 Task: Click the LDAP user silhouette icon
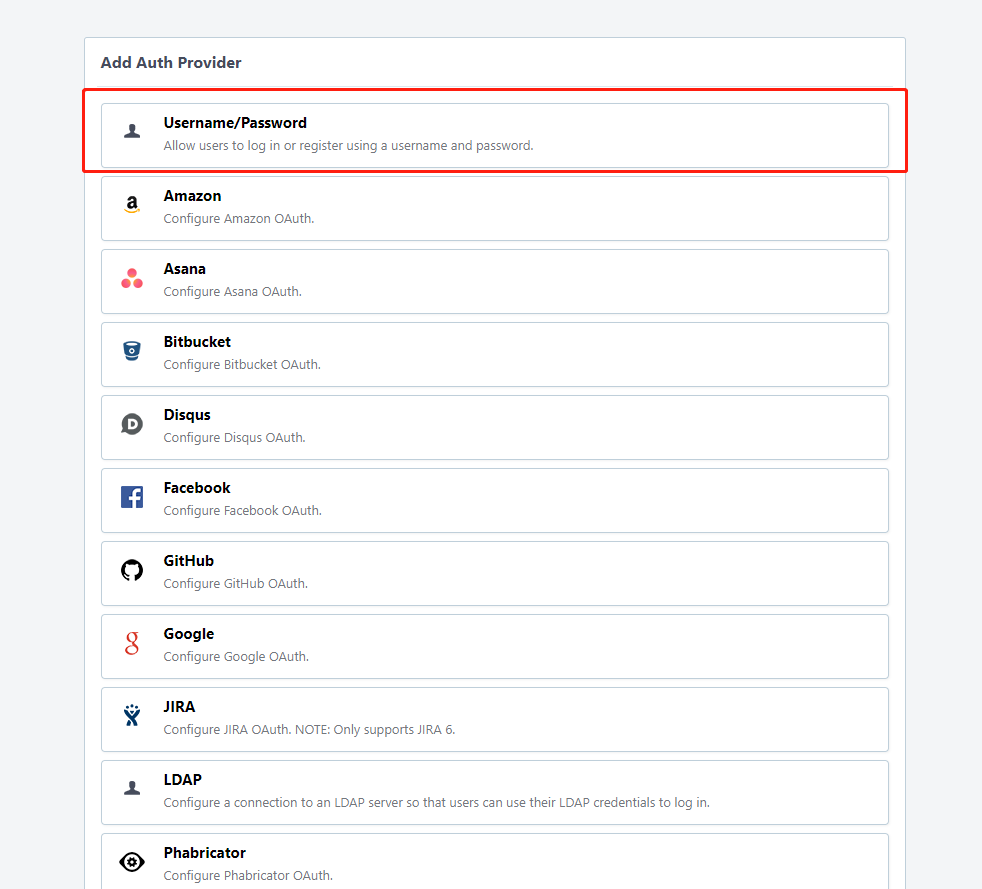132,788
